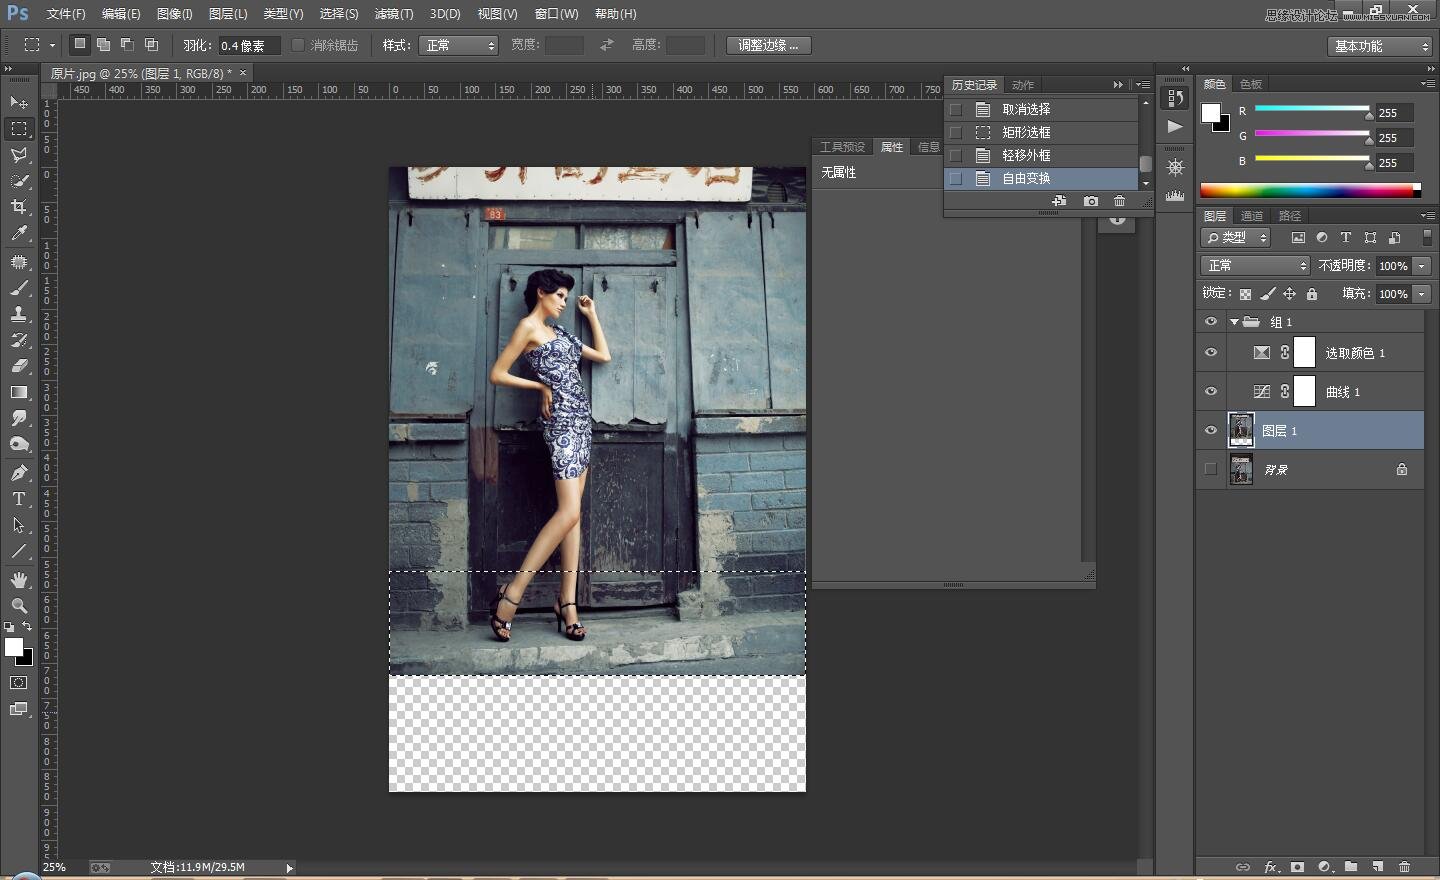1440x880 pixels.
Task: Select the Crop tool
Action: tap(19, 207)
